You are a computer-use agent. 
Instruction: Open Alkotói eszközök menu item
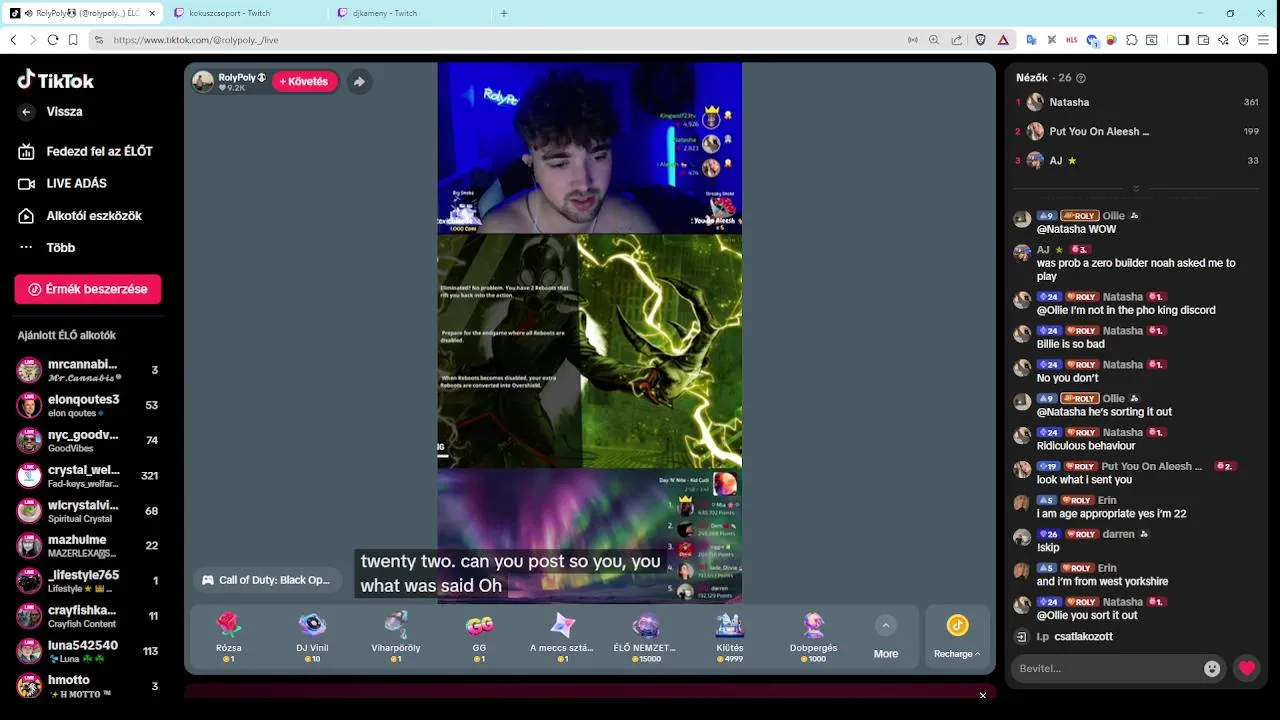[82, 215]
